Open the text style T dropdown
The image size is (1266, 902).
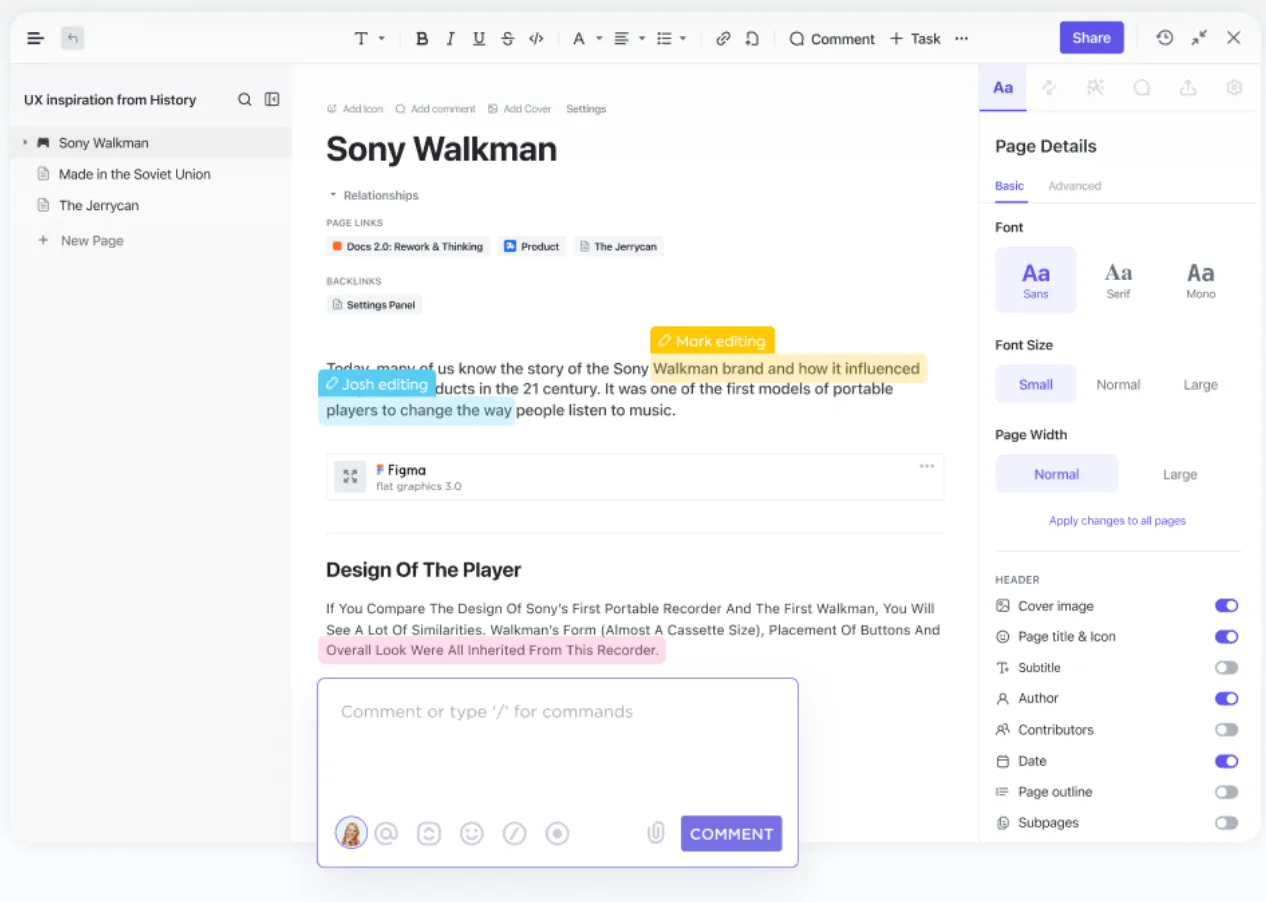coord(369,39)
